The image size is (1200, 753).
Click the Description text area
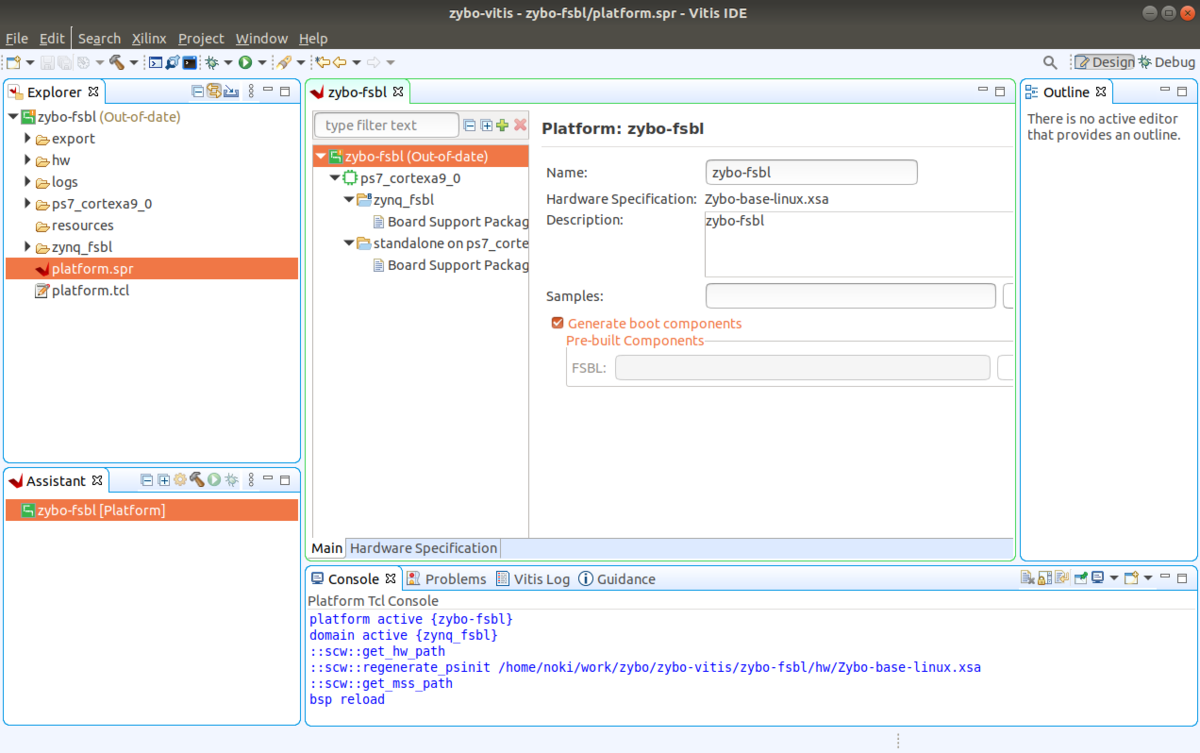pyautogui.click(x=859, y=243)
